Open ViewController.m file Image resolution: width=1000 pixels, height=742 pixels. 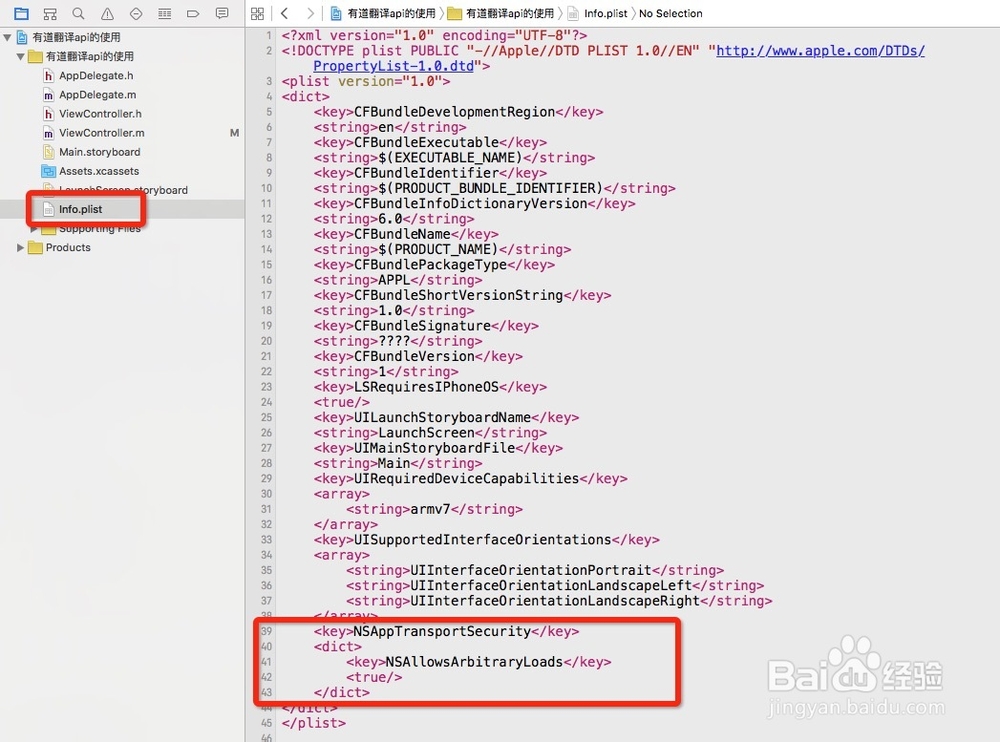[x=101, y=133]
